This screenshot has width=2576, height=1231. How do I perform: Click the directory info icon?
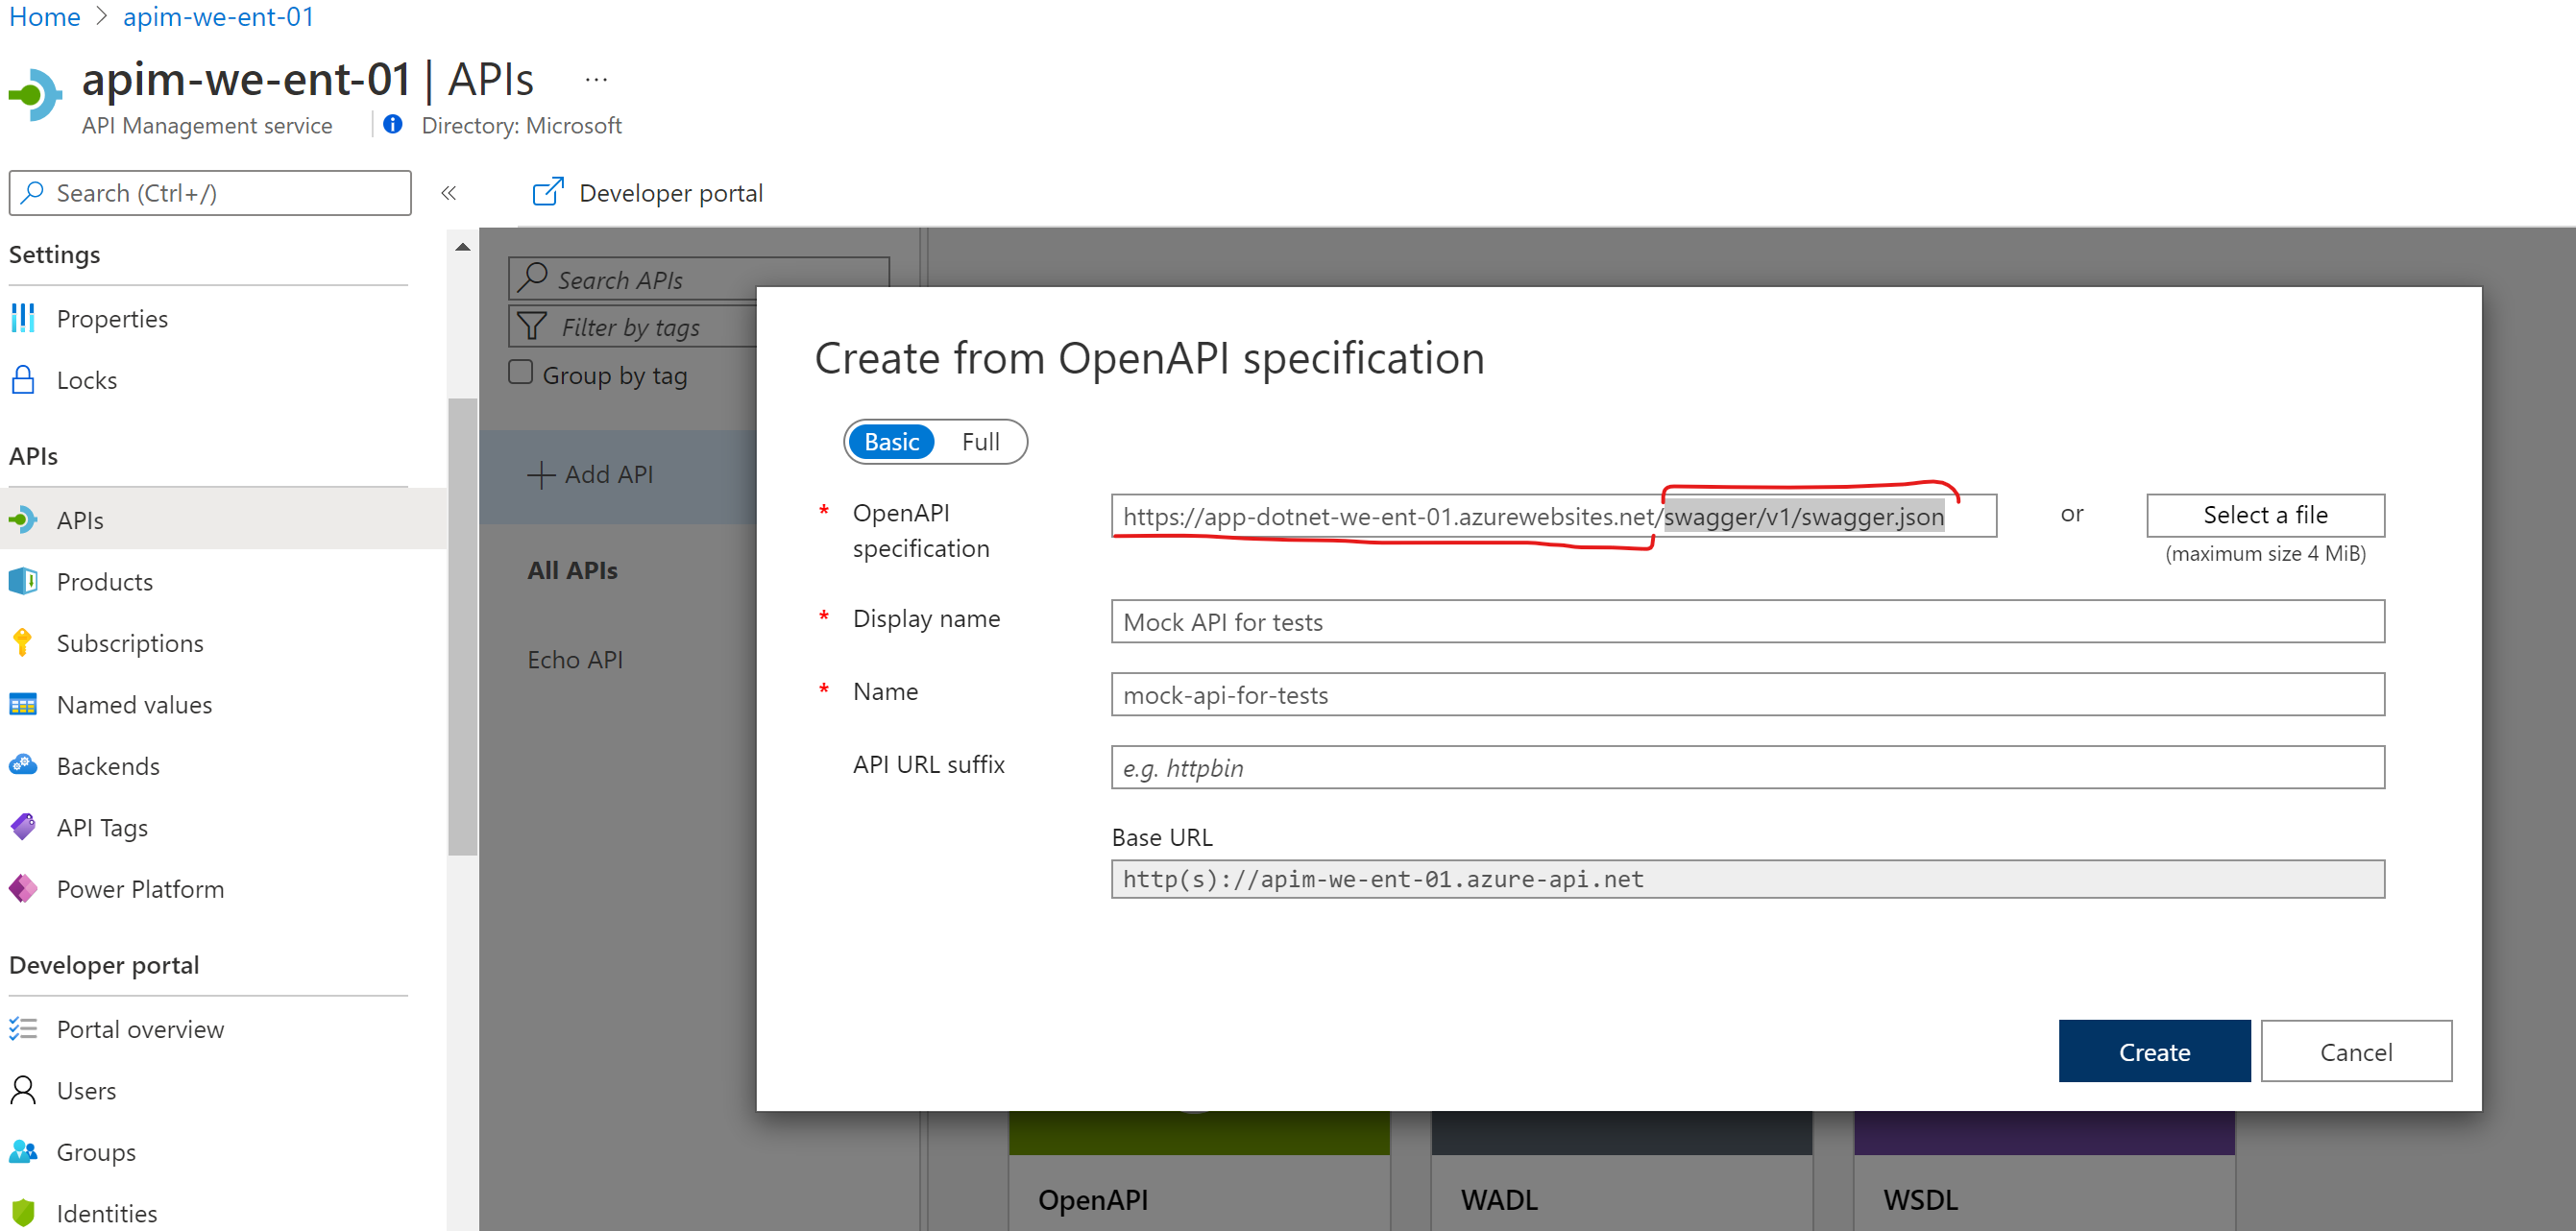pos(393,124)
